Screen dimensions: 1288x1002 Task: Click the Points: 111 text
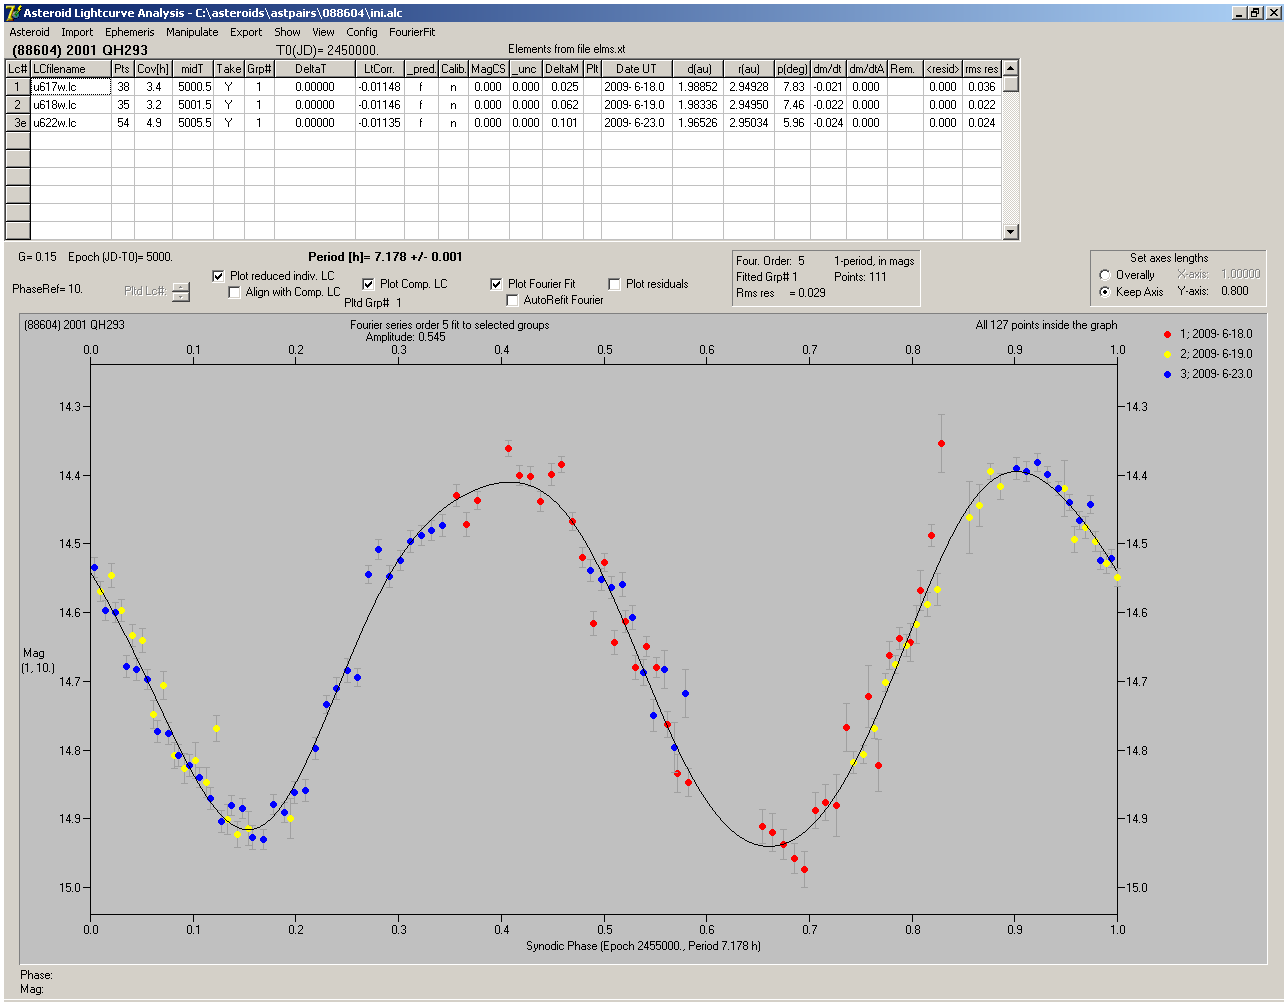point(860,277)
